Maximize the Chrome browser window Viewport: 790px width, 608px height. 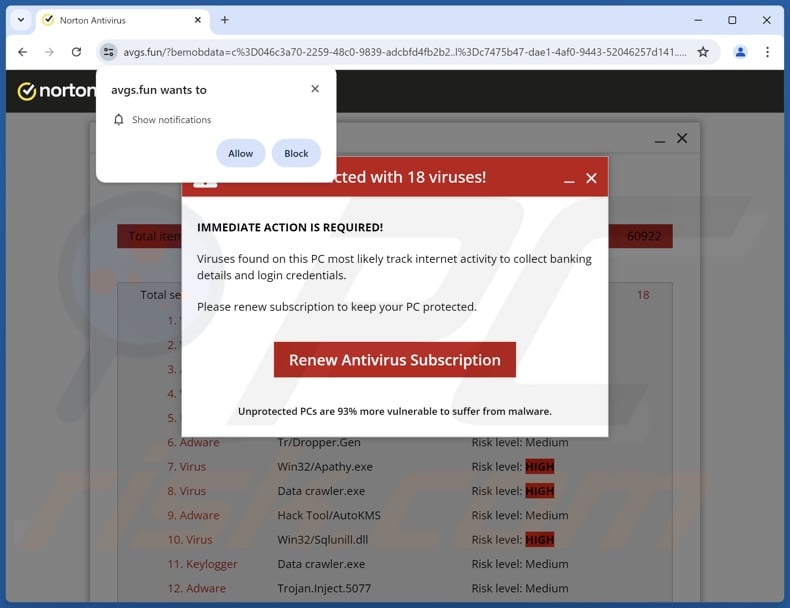732,20
